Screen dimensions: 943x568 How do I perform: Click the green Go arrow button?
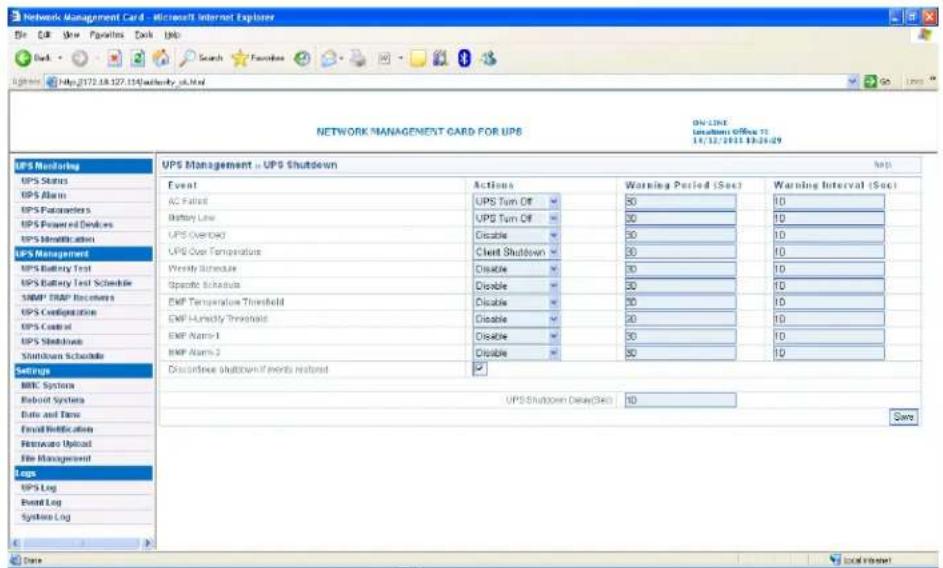[870, 81]
